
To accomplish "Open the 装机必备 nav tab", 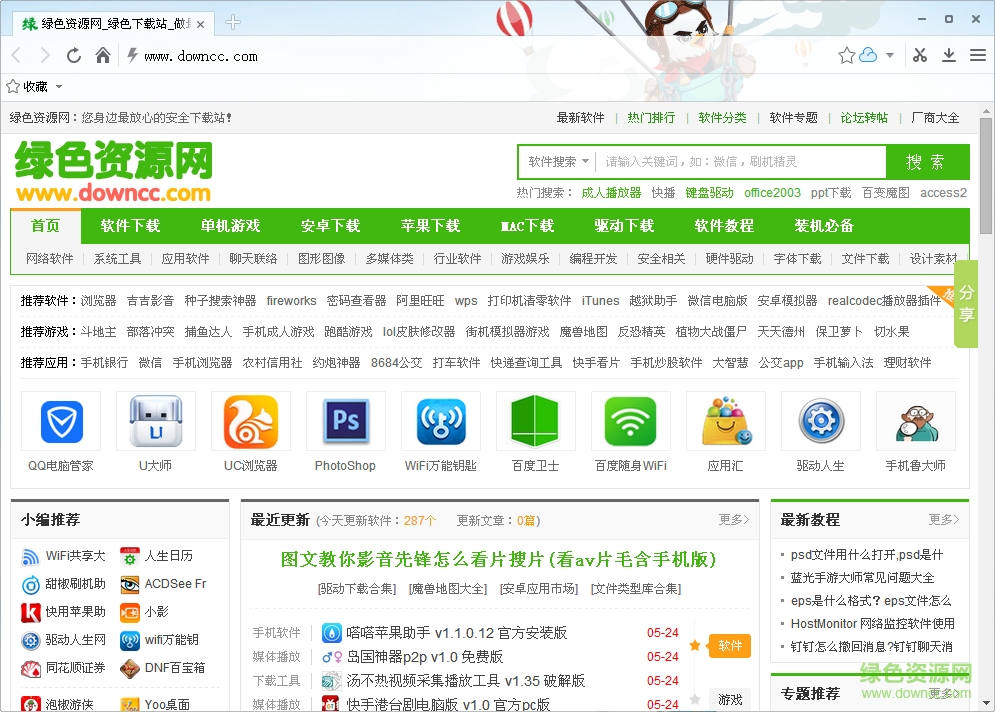I will pos(824,226).
